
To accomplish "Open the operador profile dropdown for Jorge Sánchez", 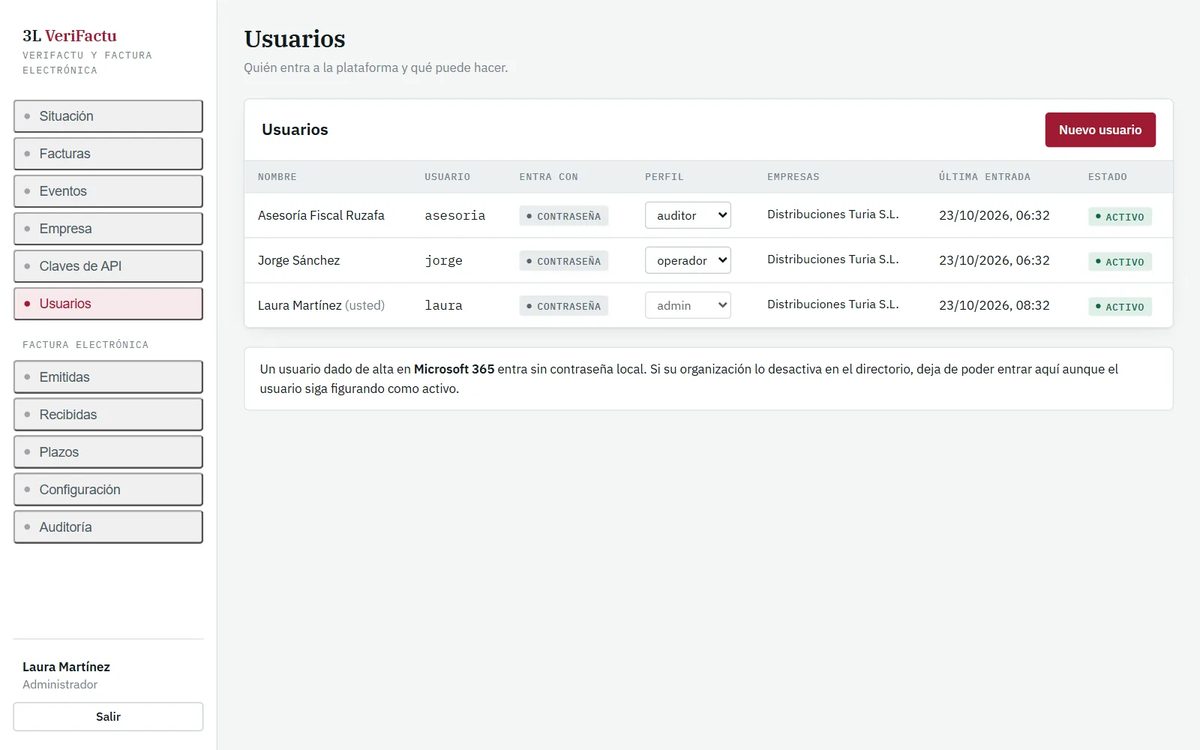I will pyautogui.click(x=688, y=260).
